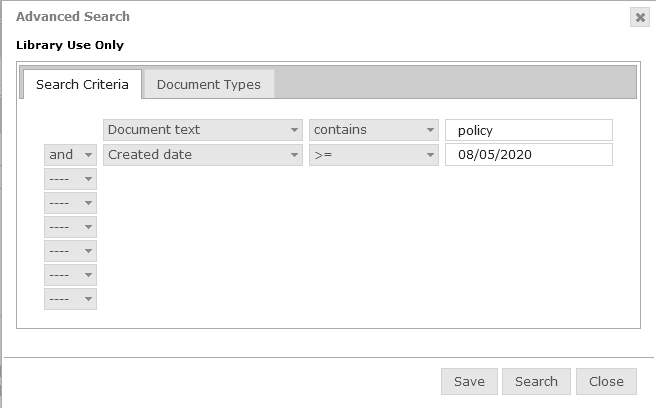This screenshot has width=656, height=408.
Task: Click the Save button
Action: tap(469, 381)
